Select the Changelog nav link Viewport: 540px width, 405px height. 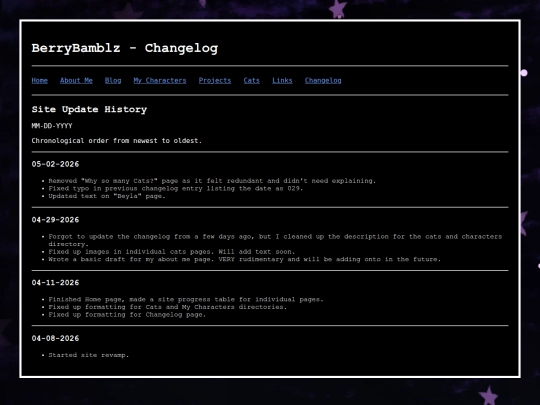pyautogui.click(x=323, y=81)
